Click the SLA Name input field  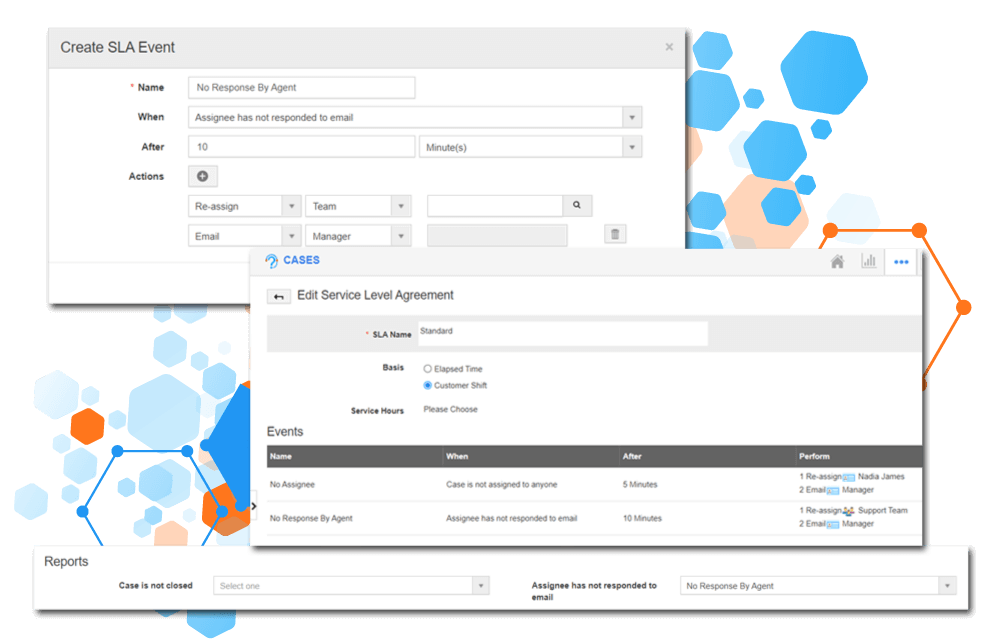(x=561, y=333)
